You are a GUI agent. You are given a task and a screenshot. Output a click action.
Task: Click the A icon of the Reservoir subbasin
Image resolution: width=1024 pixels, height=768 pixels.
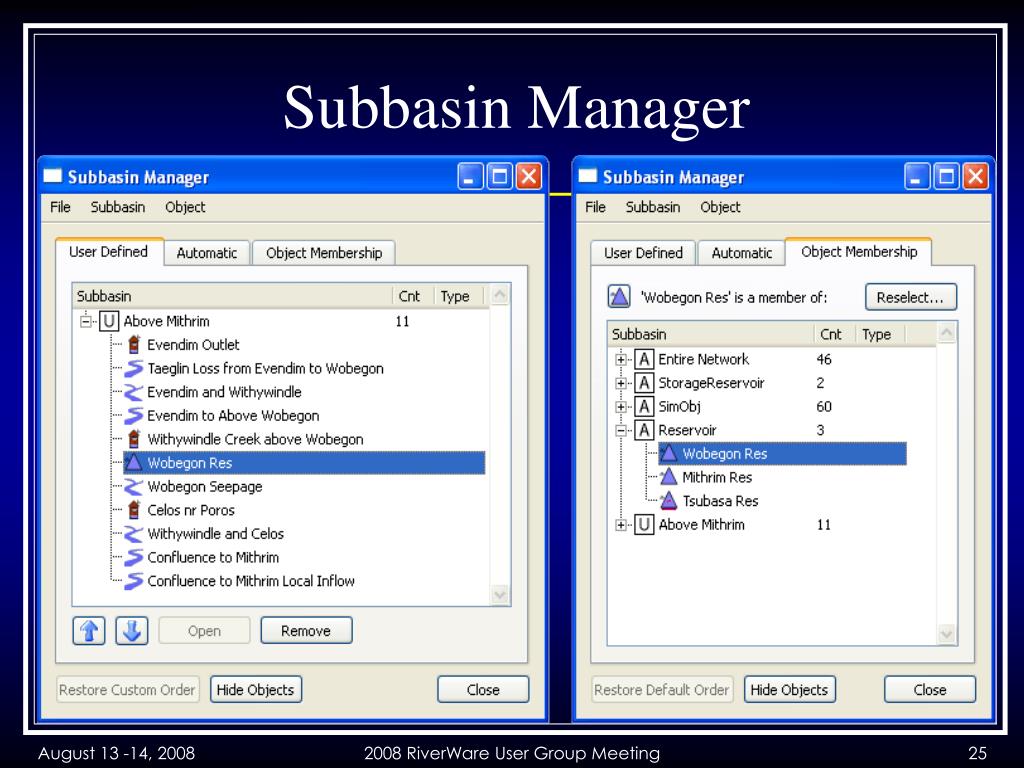[644, 430]
